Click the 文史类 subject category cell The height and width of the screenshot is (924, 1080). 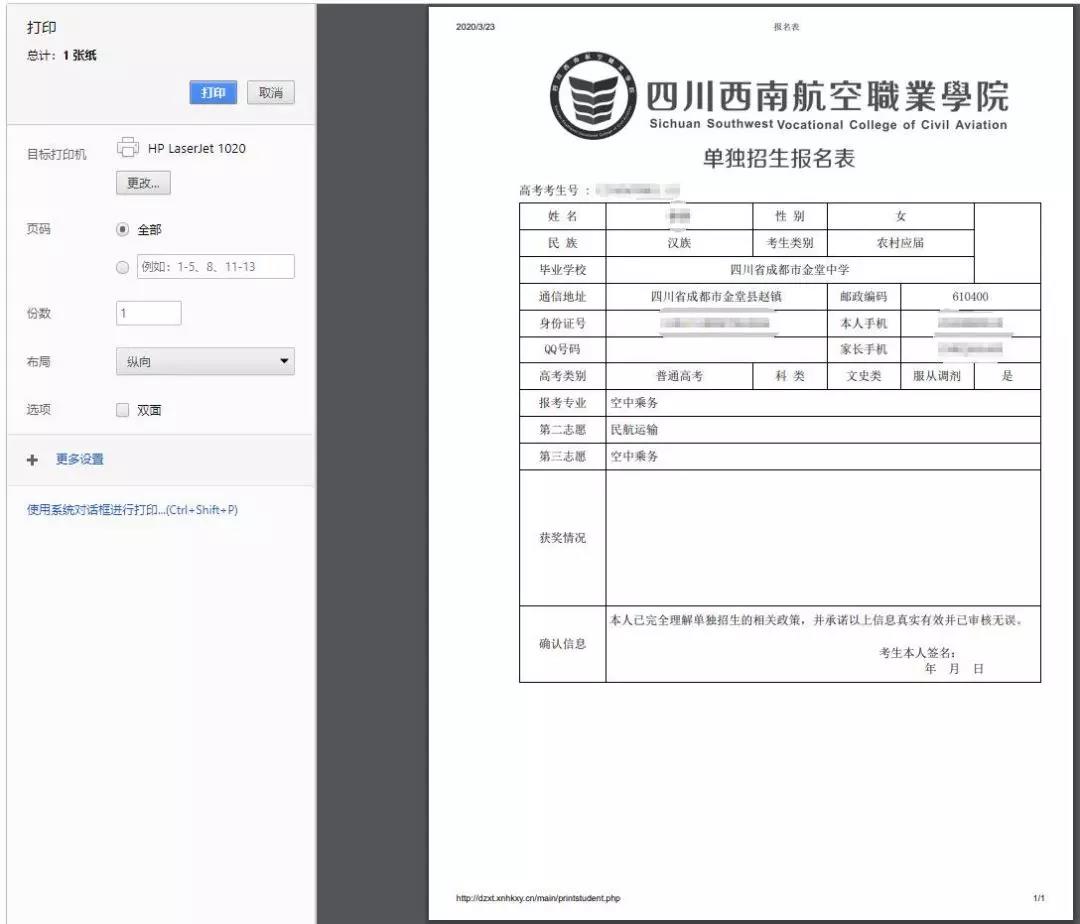(x=864, y=376)
